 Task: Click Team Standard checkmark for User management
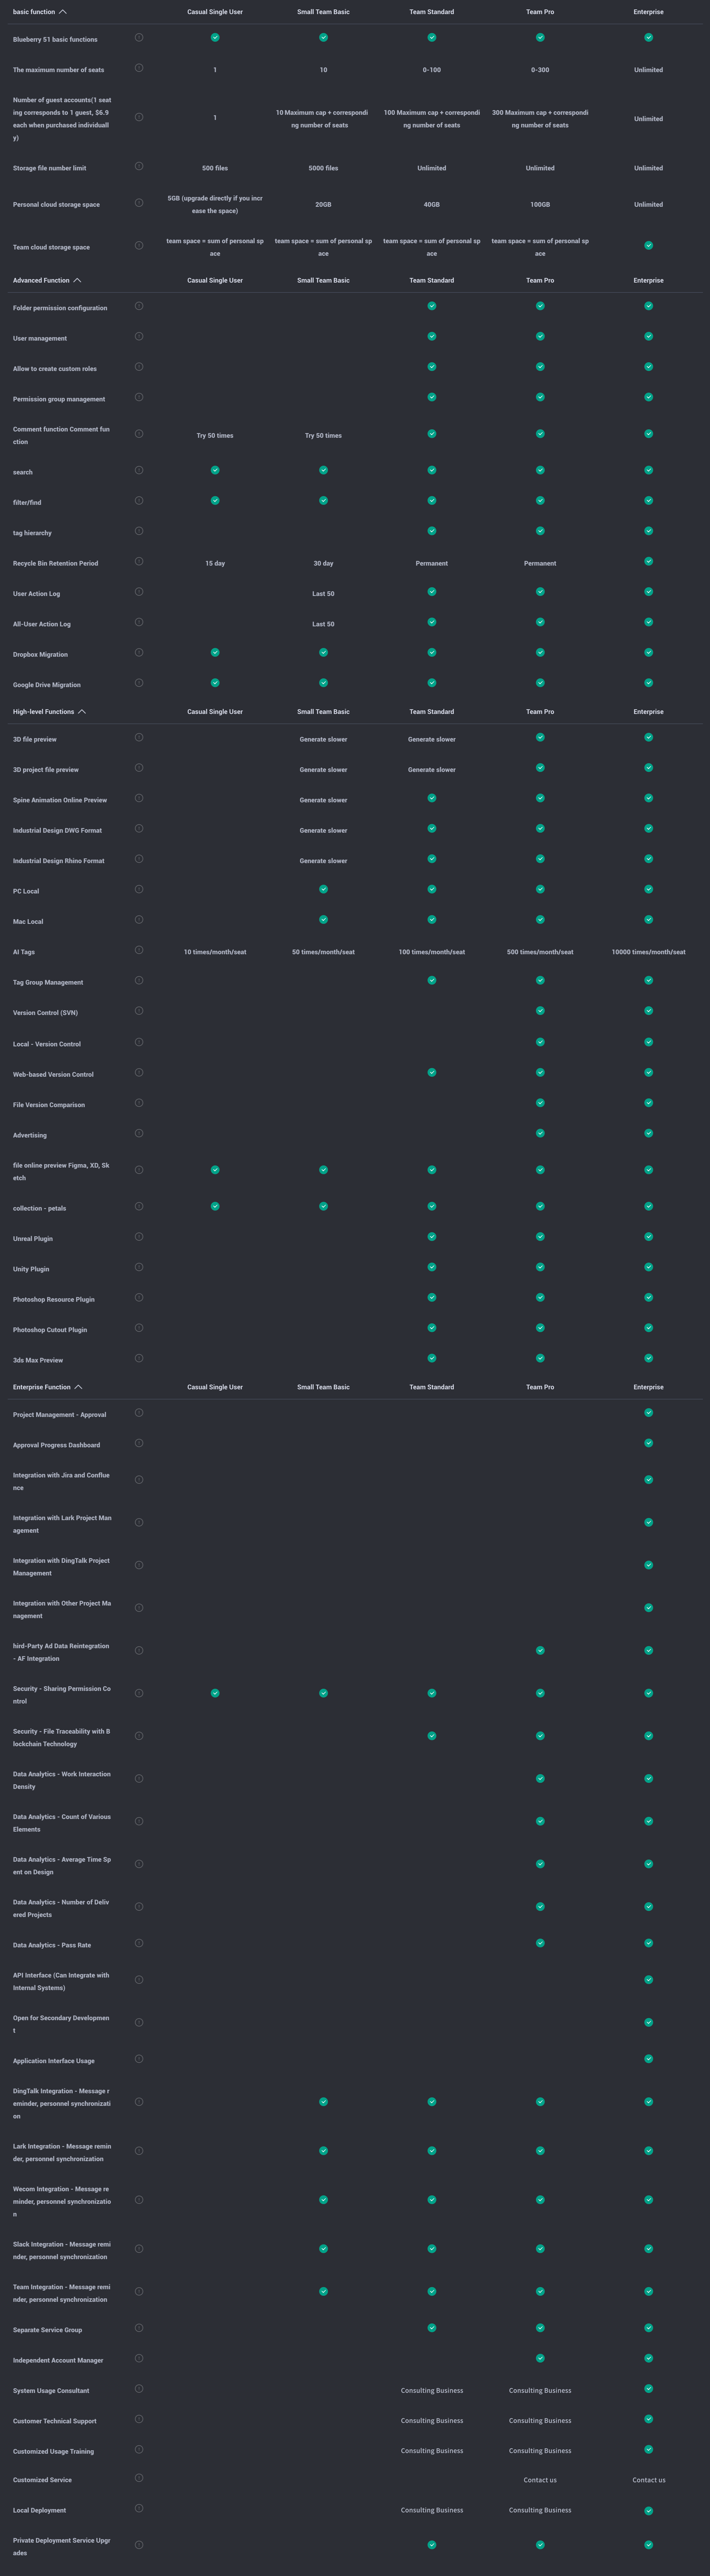coord(432,336)
